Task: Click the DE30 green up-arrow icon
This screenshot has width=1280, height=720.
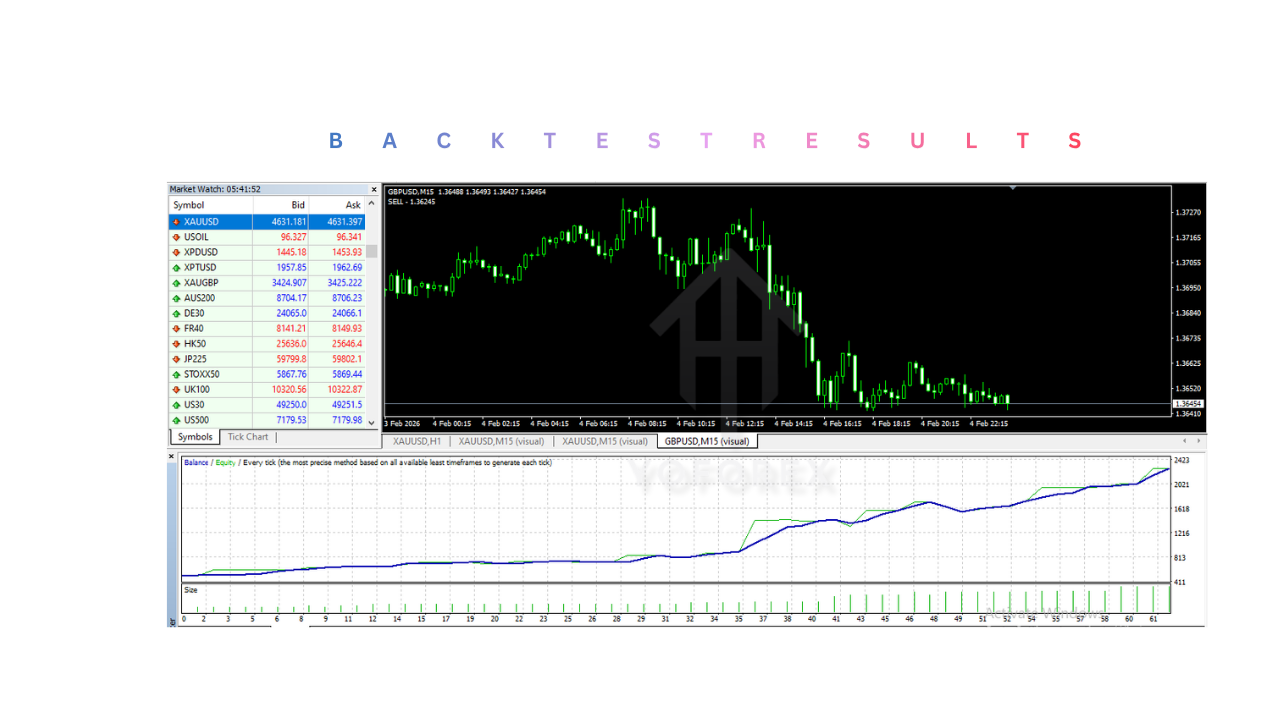Action: [x=176, y=313]
